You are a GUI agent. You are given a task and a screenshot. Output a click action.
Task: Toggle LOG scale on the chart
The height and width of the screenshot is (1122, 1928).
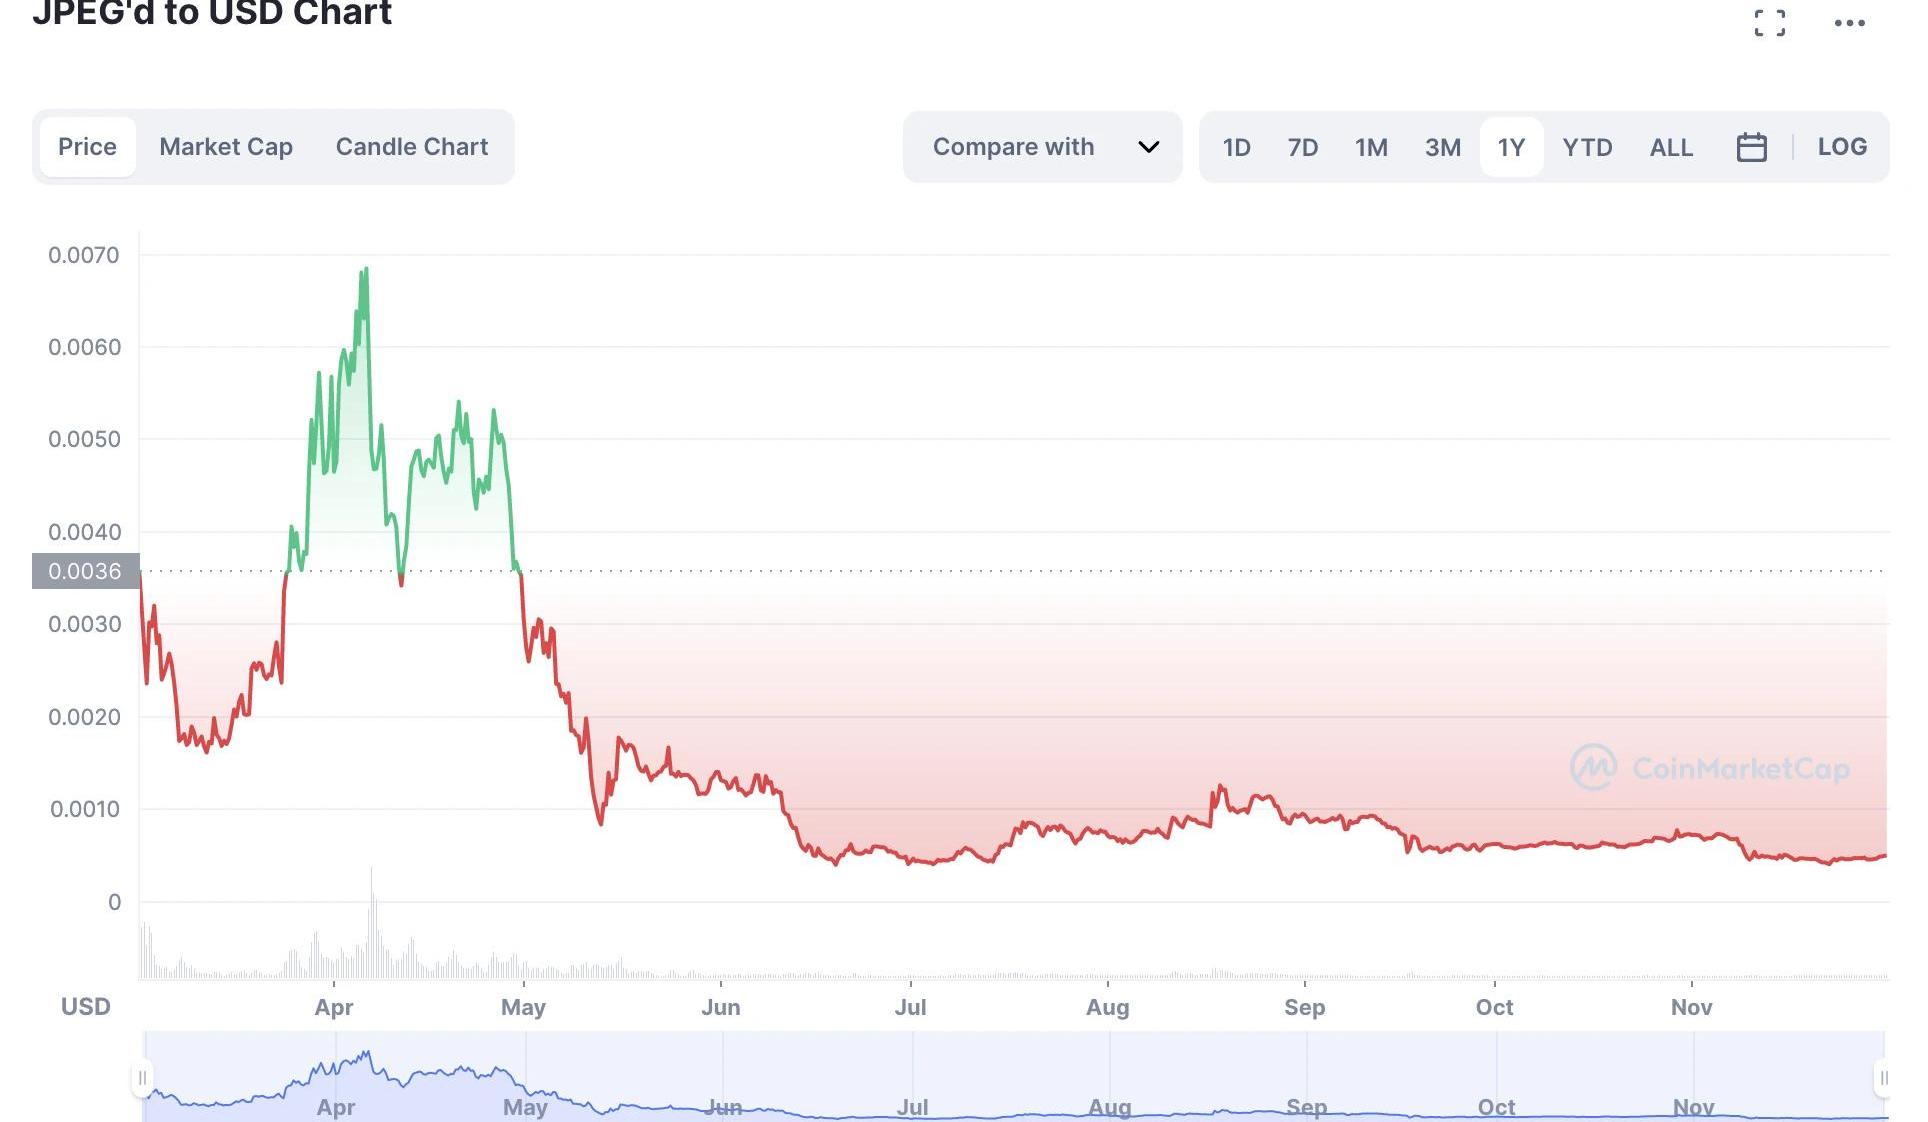tap(1842, 147)
